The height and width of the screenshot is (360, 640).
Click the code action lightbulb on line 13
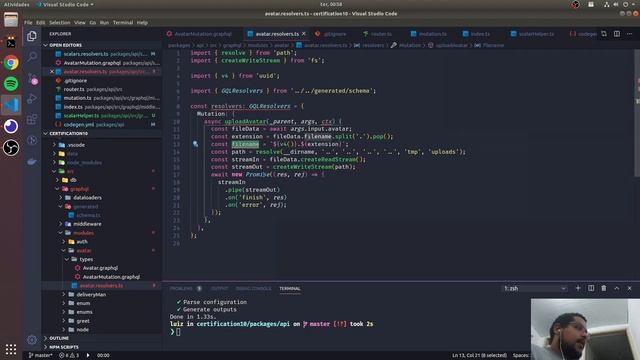pyautogui.click(x=196, y=144)
